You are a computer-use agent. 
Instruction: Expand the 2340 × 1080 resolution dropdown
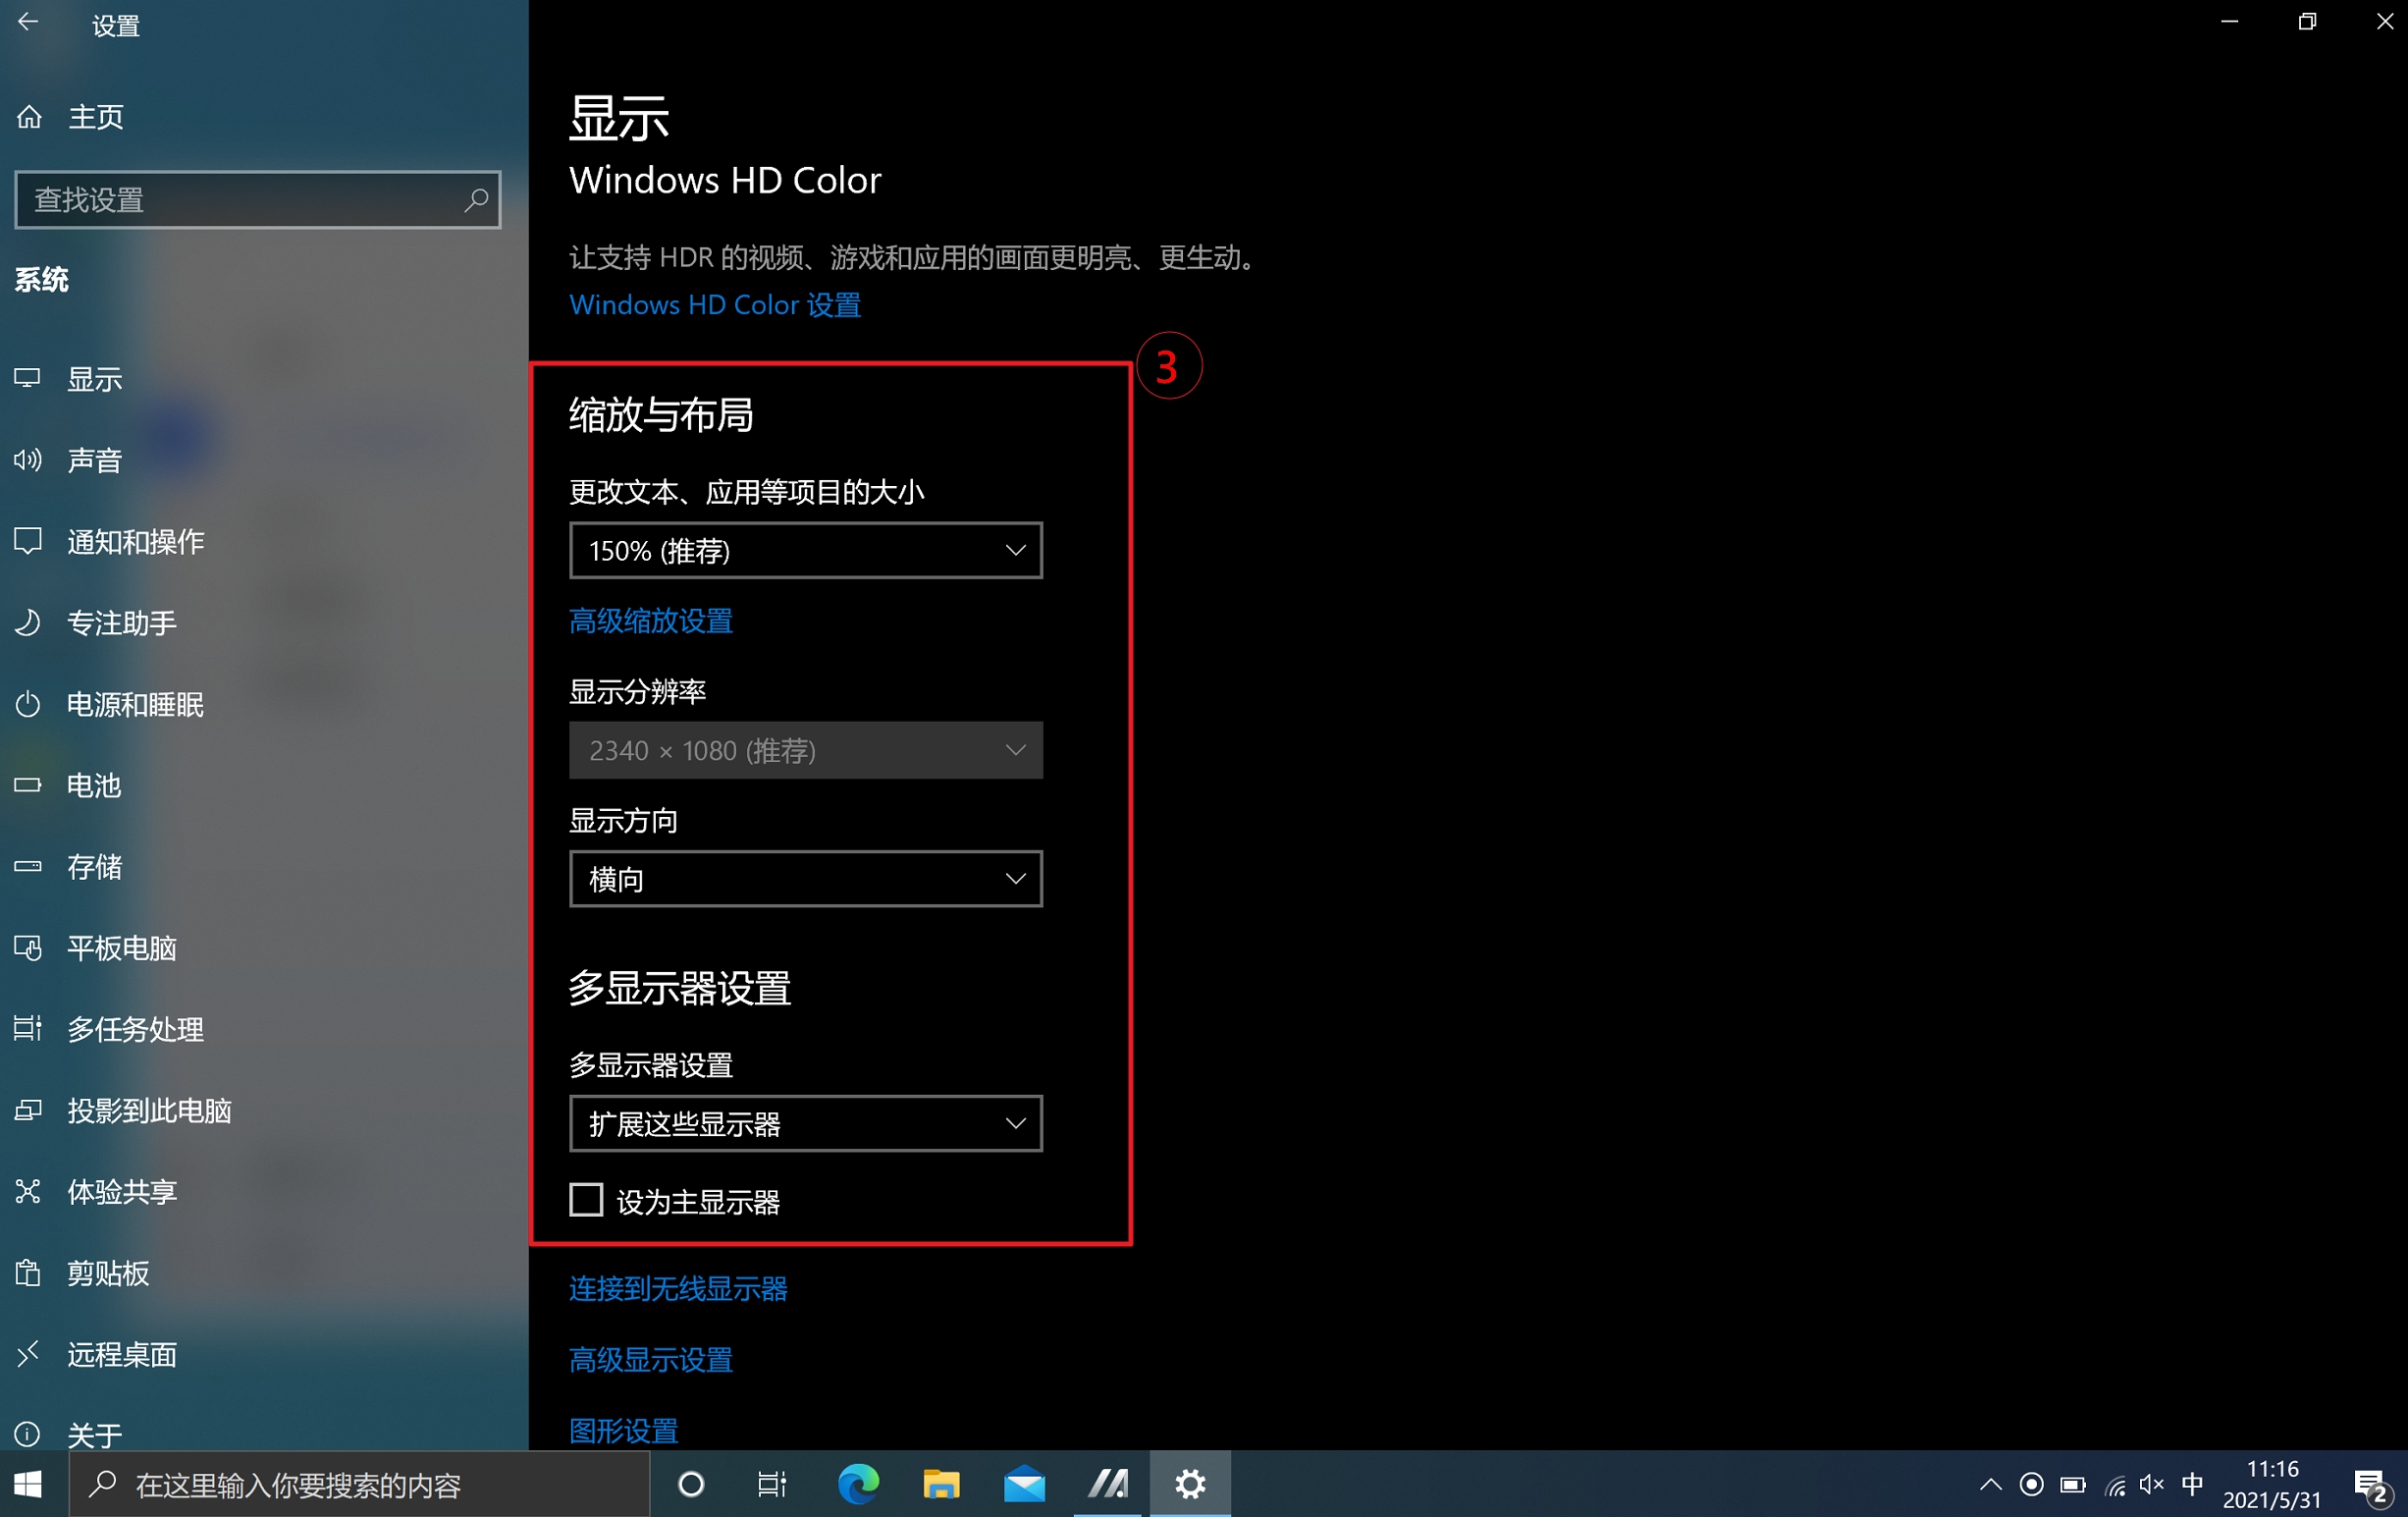[806, 750]
